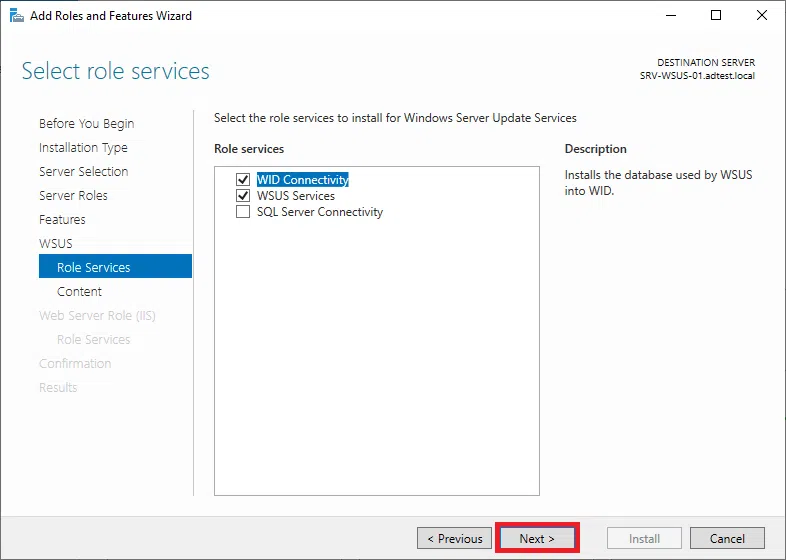Viewport: 786px width, 560px height.
Task: Select the WSUS Services list item
Action: (295, 196)
